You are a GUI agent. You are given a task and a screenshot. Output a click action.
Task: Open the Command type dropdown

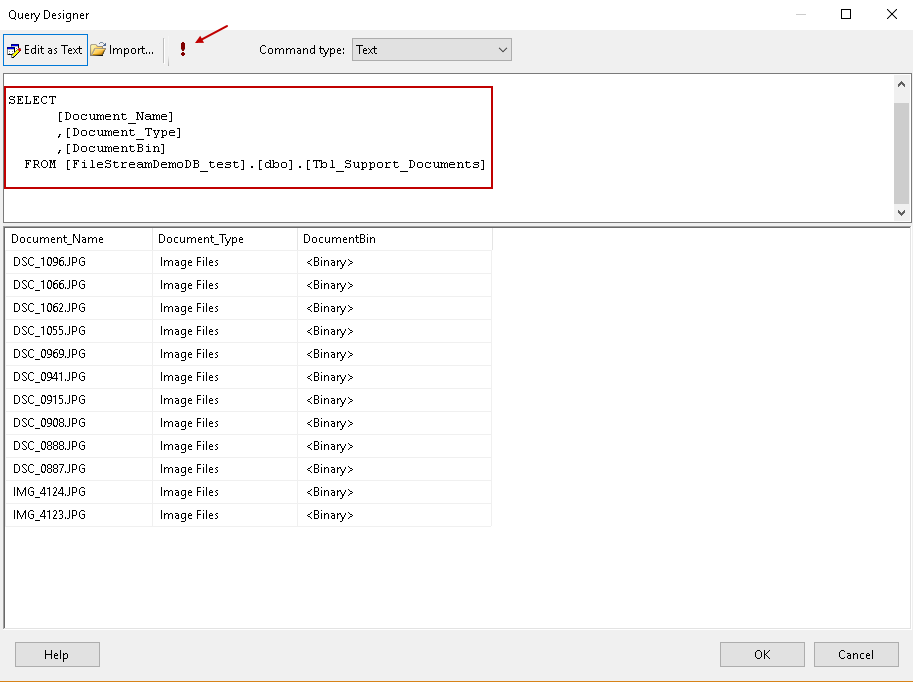[431, 50]
